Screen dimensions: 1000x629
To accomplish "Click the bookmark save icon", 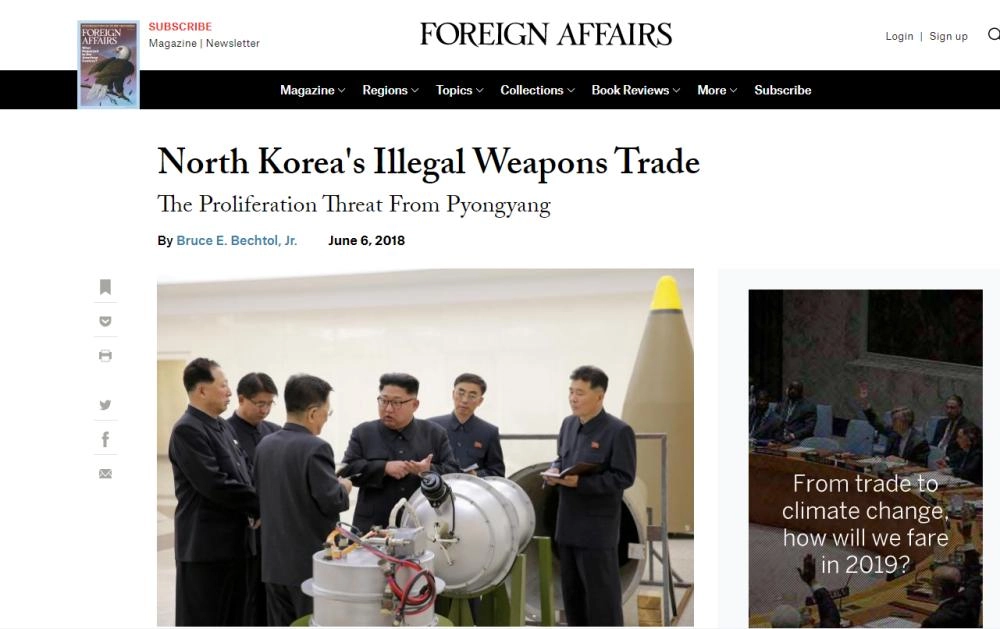I will pos(105,287).
